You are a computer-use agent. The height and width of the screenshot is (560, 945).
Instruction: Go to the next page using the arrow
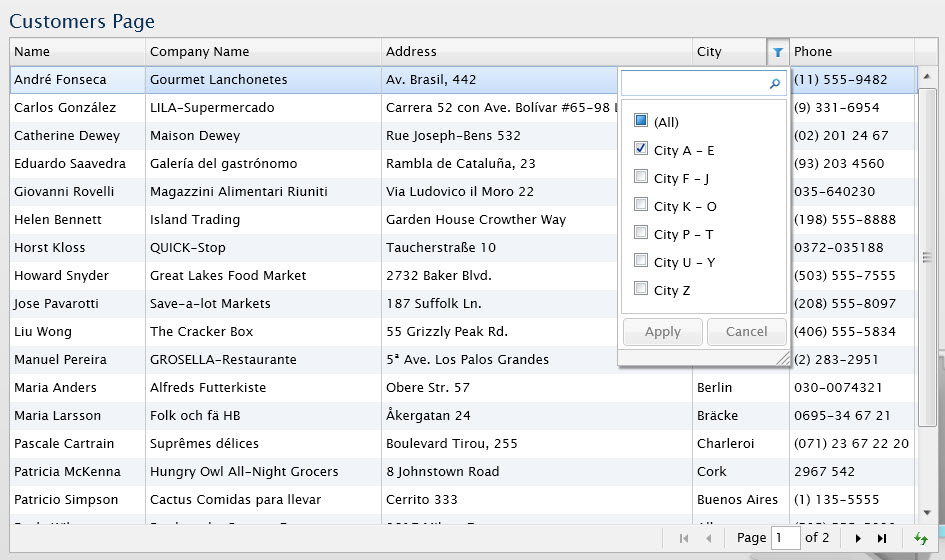point(858,538)
